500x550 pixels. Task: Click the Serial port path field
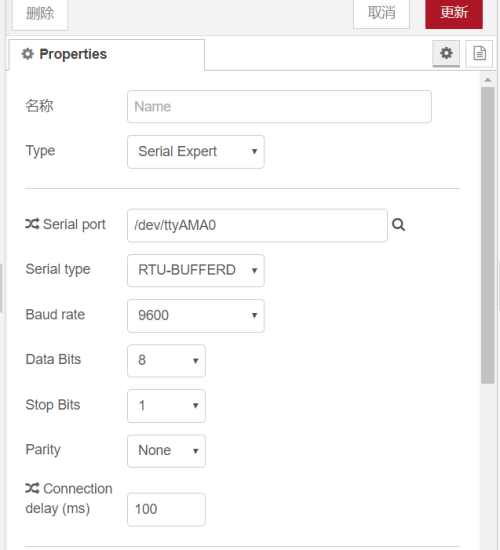click(x=257, y=226)
